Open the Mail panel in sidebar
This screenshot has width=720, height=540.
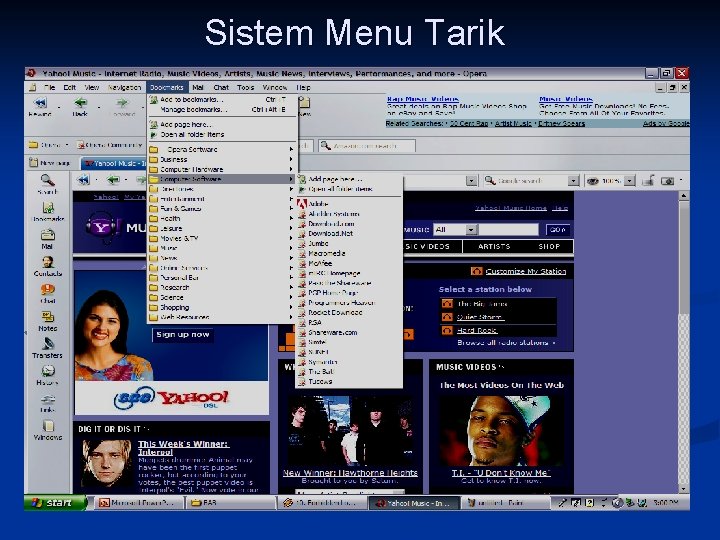47,239
